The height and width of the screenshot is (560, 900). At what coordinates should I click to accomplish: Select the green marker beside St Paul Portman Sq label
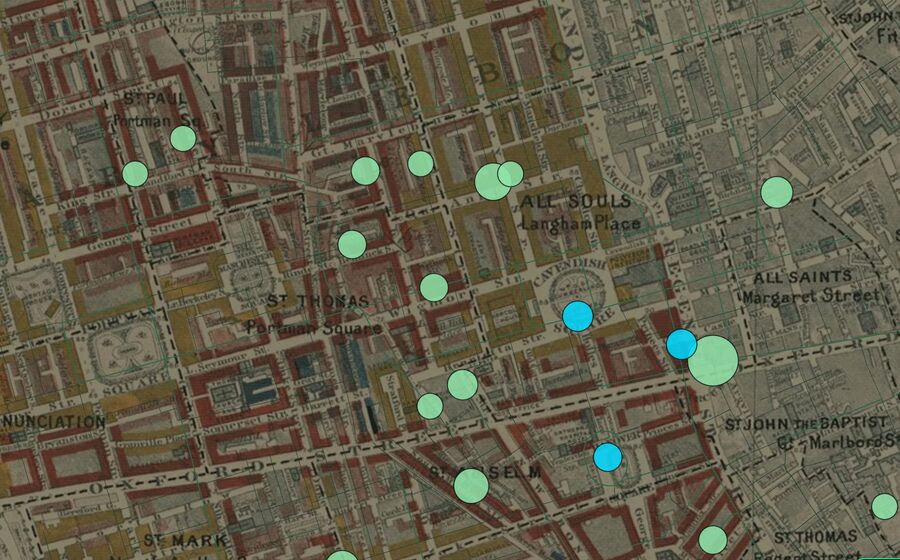(183, 138)
